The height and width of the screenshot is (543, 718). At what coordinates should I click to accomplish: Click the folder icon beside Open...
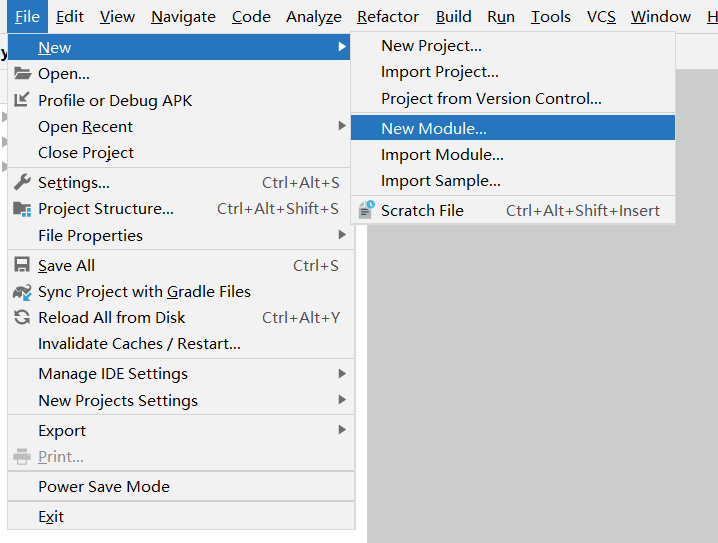tap(22, 73)
